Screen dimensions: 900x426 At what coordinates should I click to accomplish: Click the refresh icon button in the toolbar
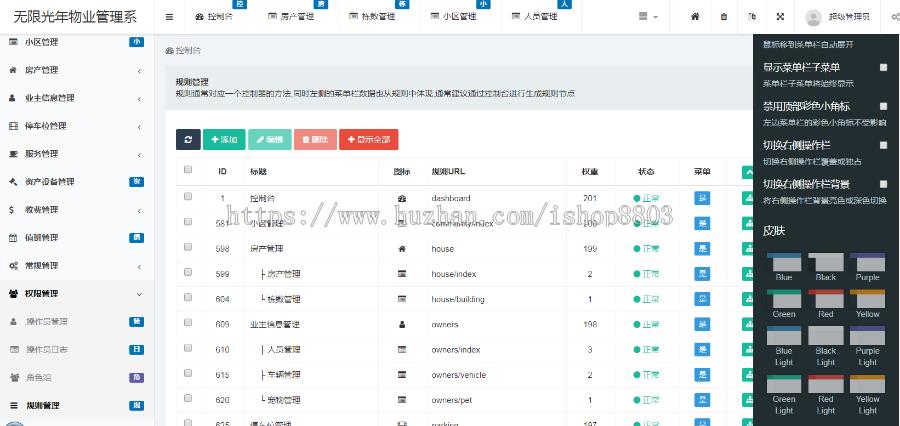coord(188,140)
